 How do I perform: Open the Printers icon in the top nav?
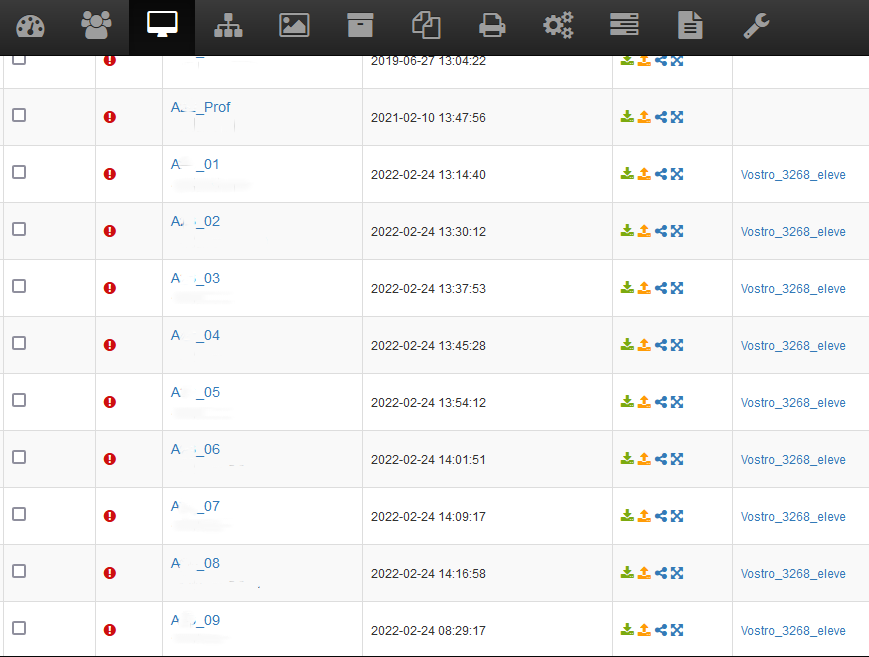492,25
